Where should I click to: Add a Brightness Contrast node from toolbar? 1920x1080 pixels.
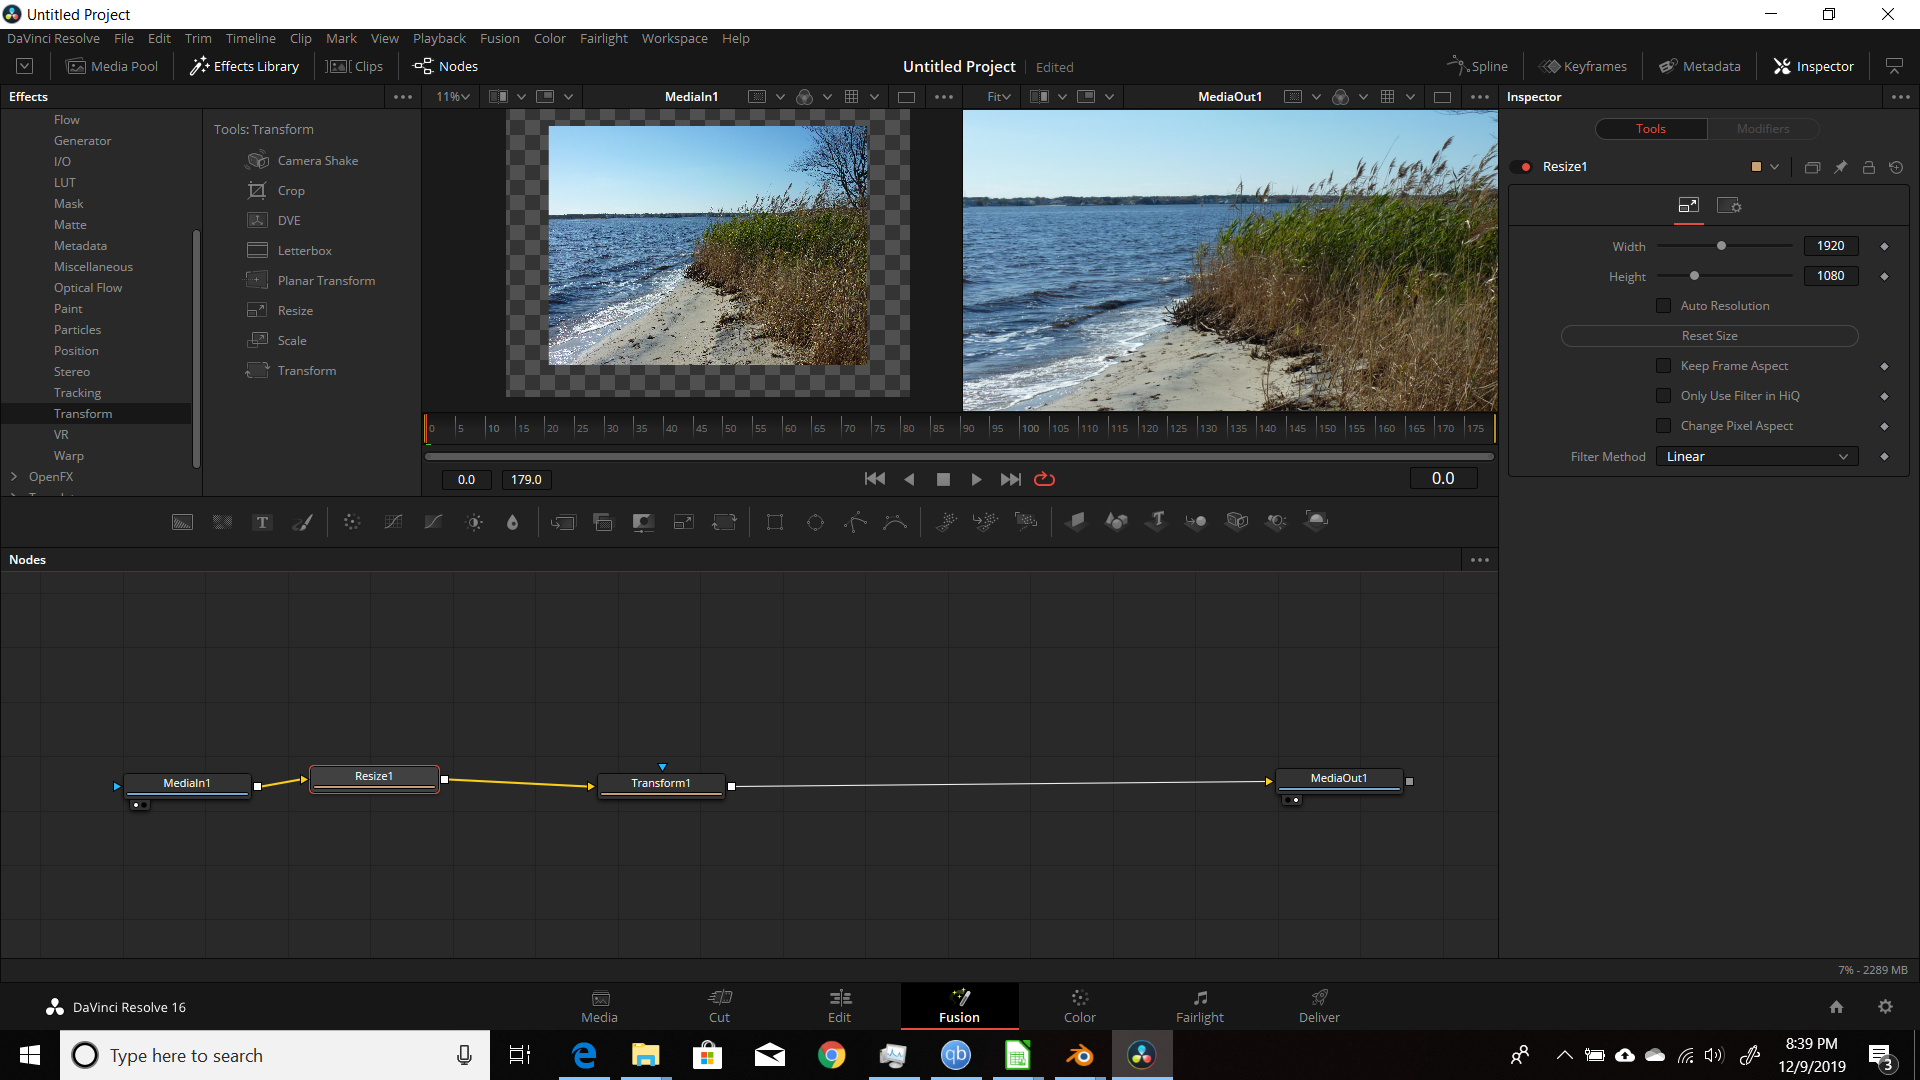[x=474, y=522]
